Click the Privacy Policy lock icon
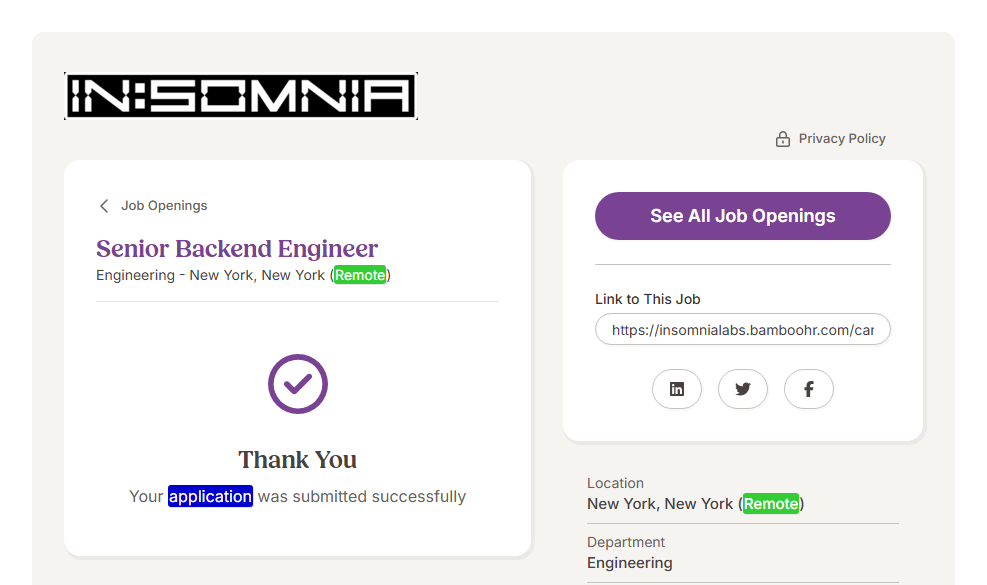 tap(783, 139)
